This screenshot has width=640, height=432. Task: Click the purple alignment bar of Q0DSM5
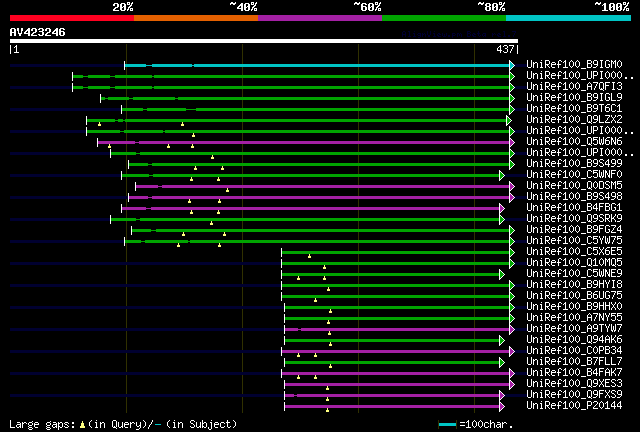[322, 187]
